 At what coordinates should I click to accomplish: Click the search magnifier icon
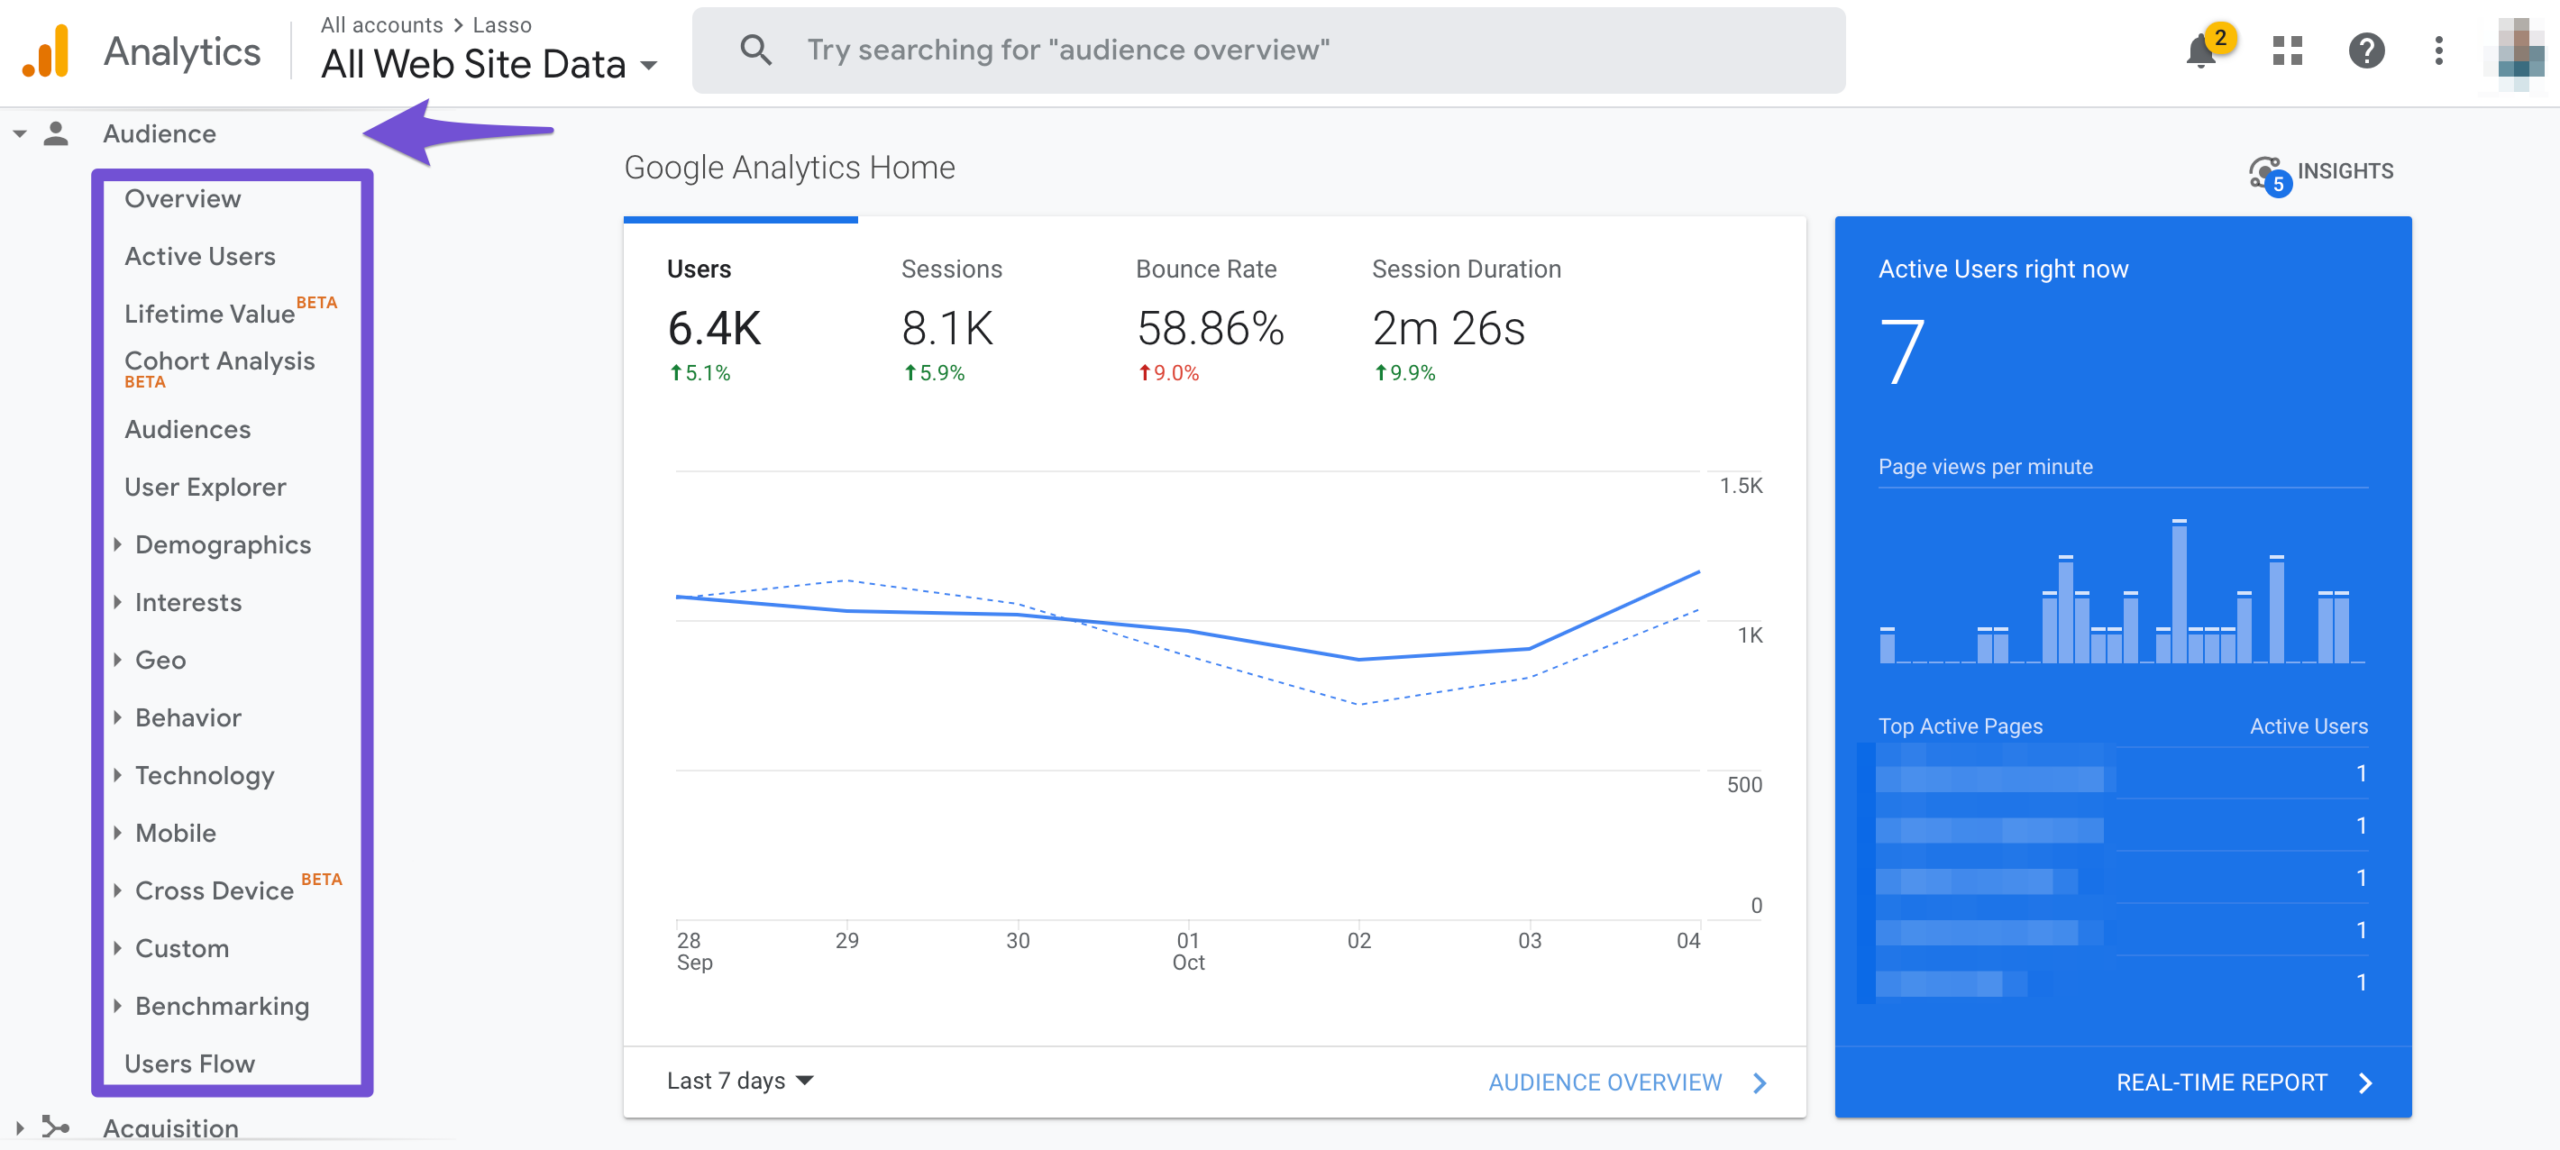[x=756, y=50]
